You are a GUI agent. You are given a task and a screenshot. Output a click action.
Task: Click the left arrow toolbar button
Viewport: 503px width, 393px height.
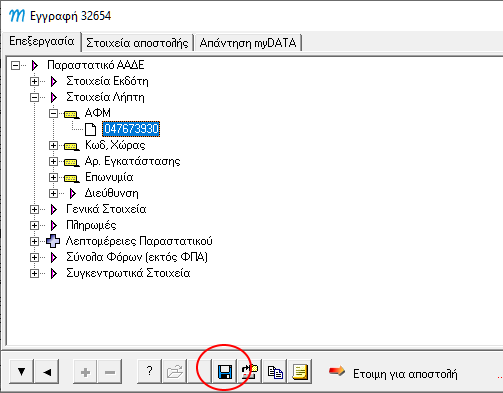(47, 371)
